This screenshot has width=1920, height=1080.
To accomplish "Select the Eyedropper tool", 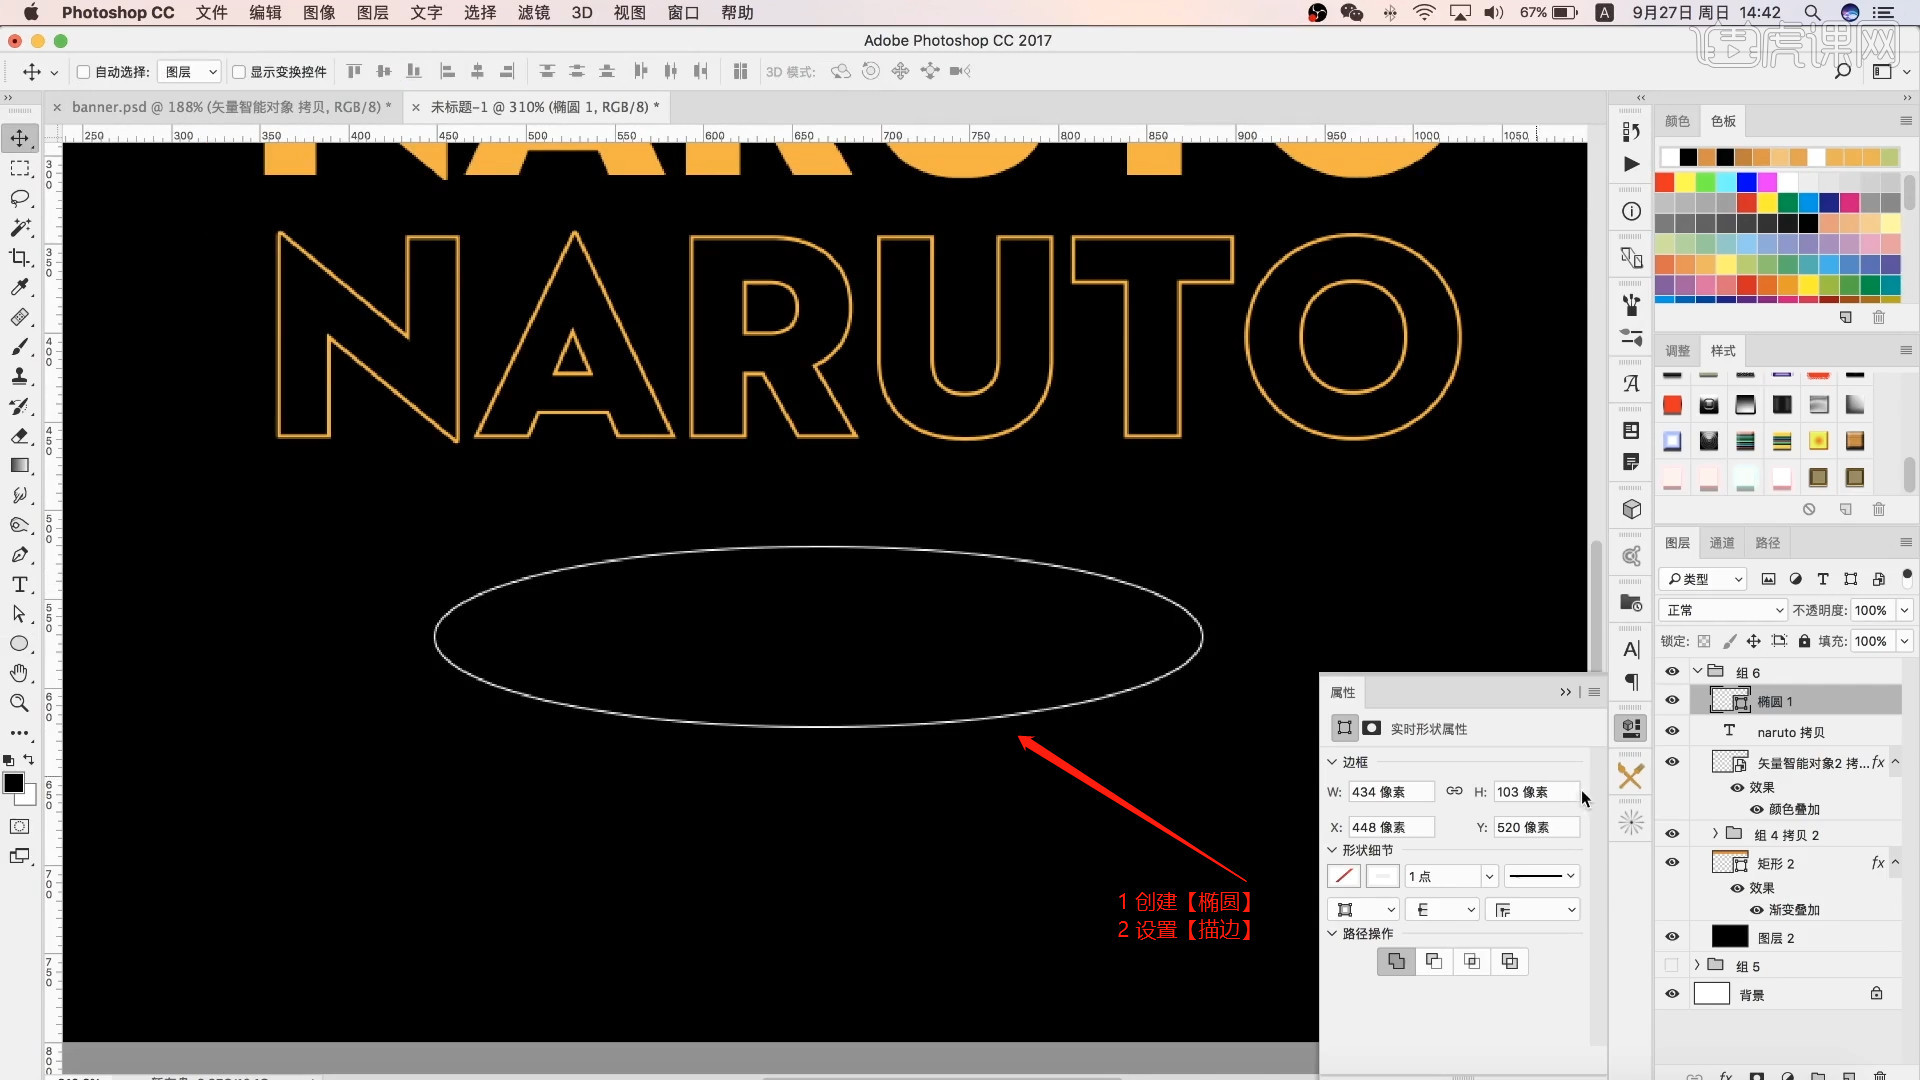I will point(20,288).
